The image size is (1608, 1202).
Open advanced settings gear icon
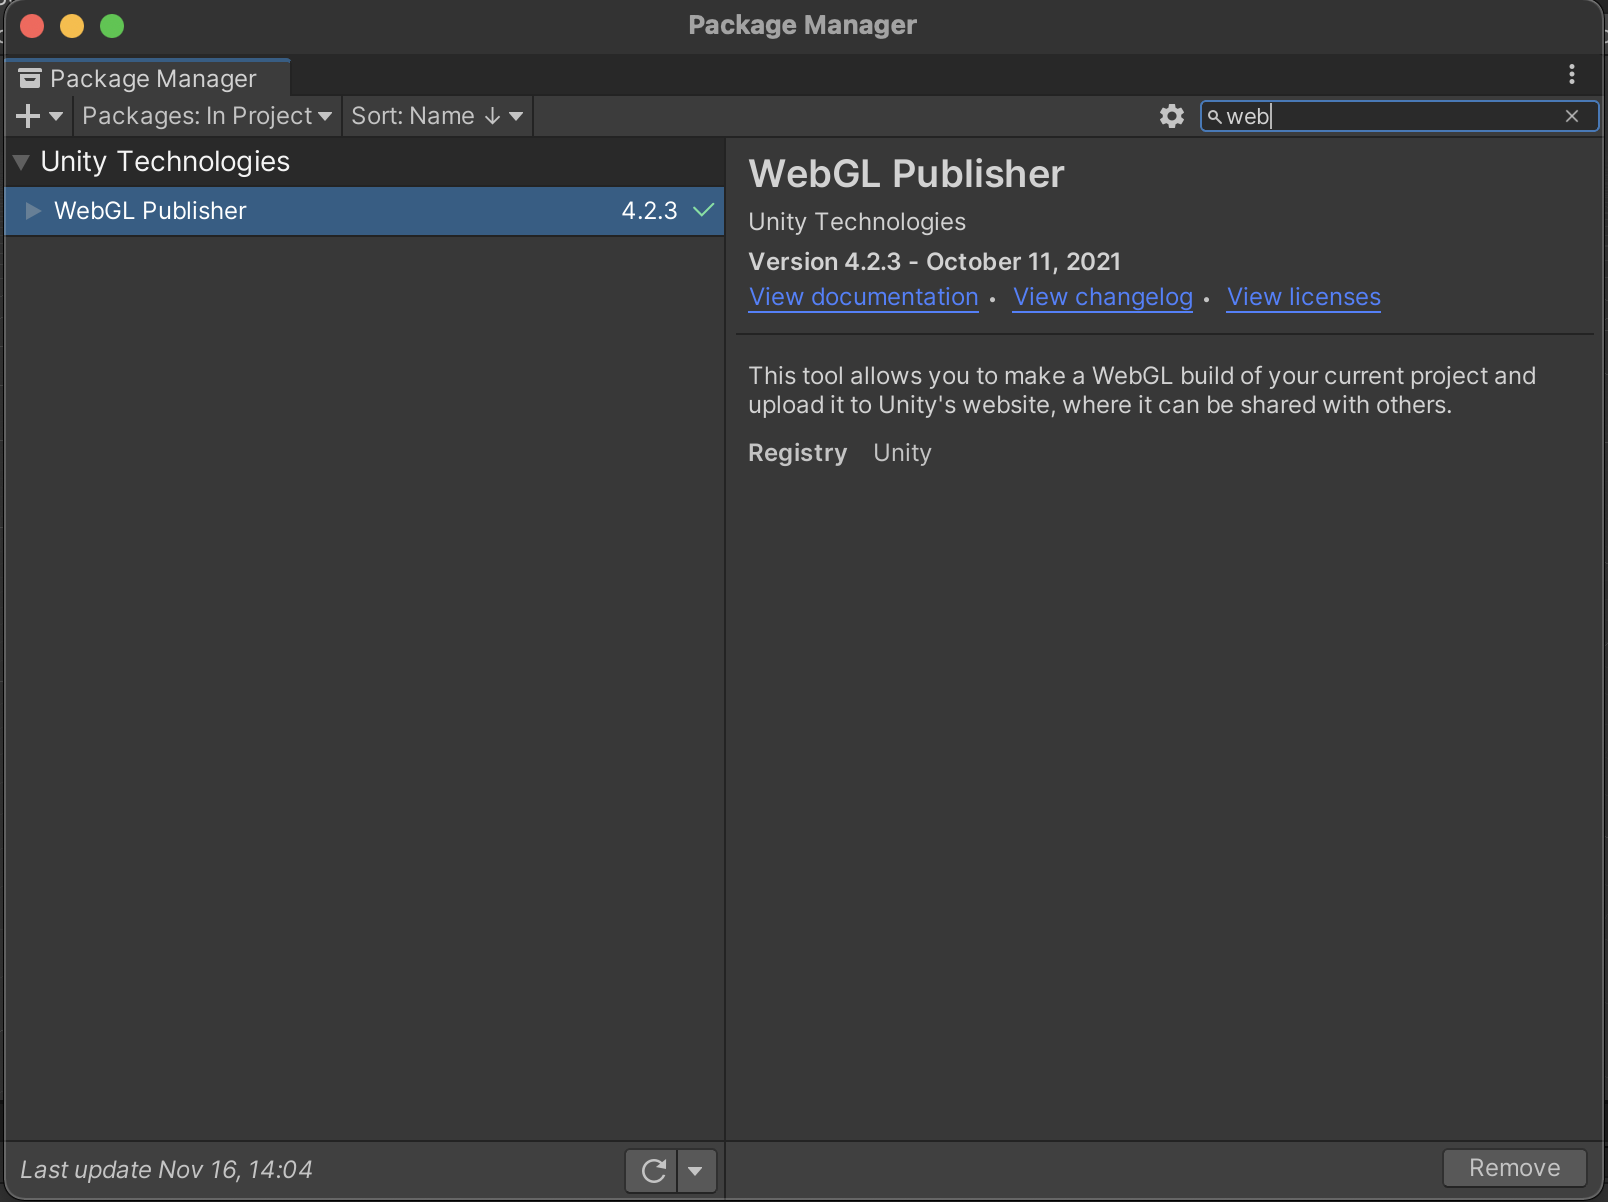(x=1171, y=116)
